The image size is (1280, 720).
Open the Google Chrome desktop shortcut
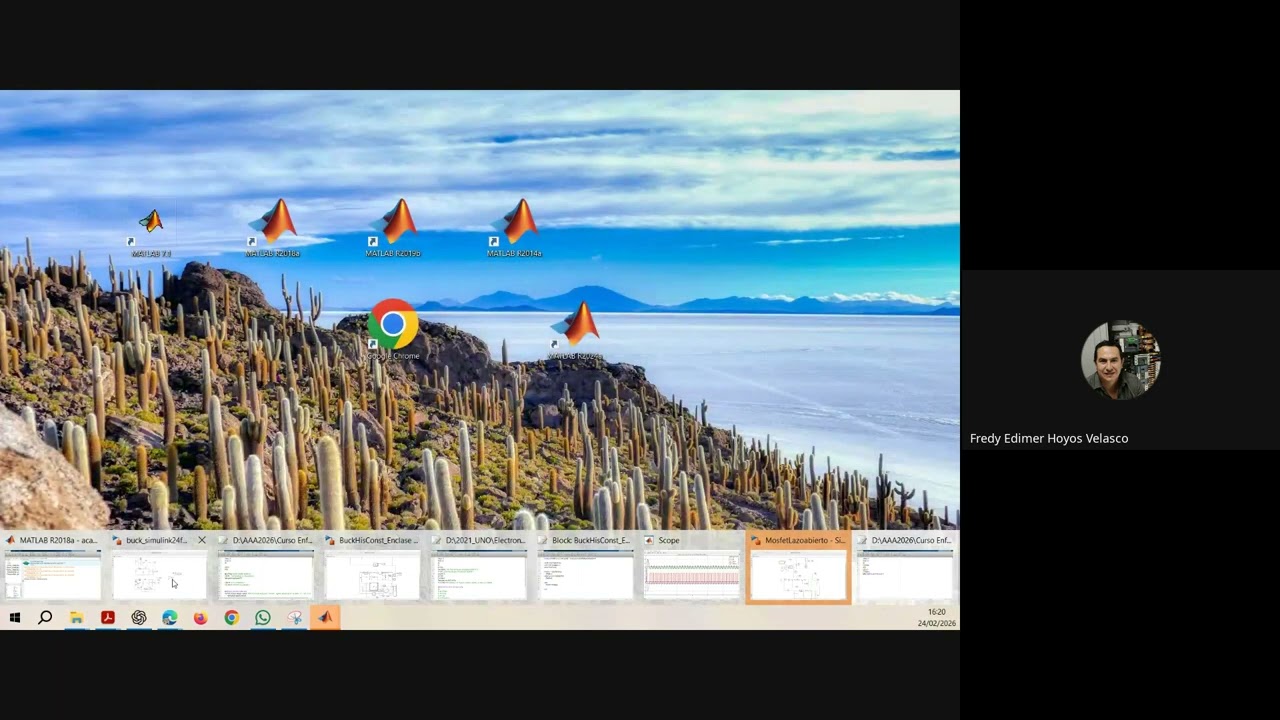393,329
